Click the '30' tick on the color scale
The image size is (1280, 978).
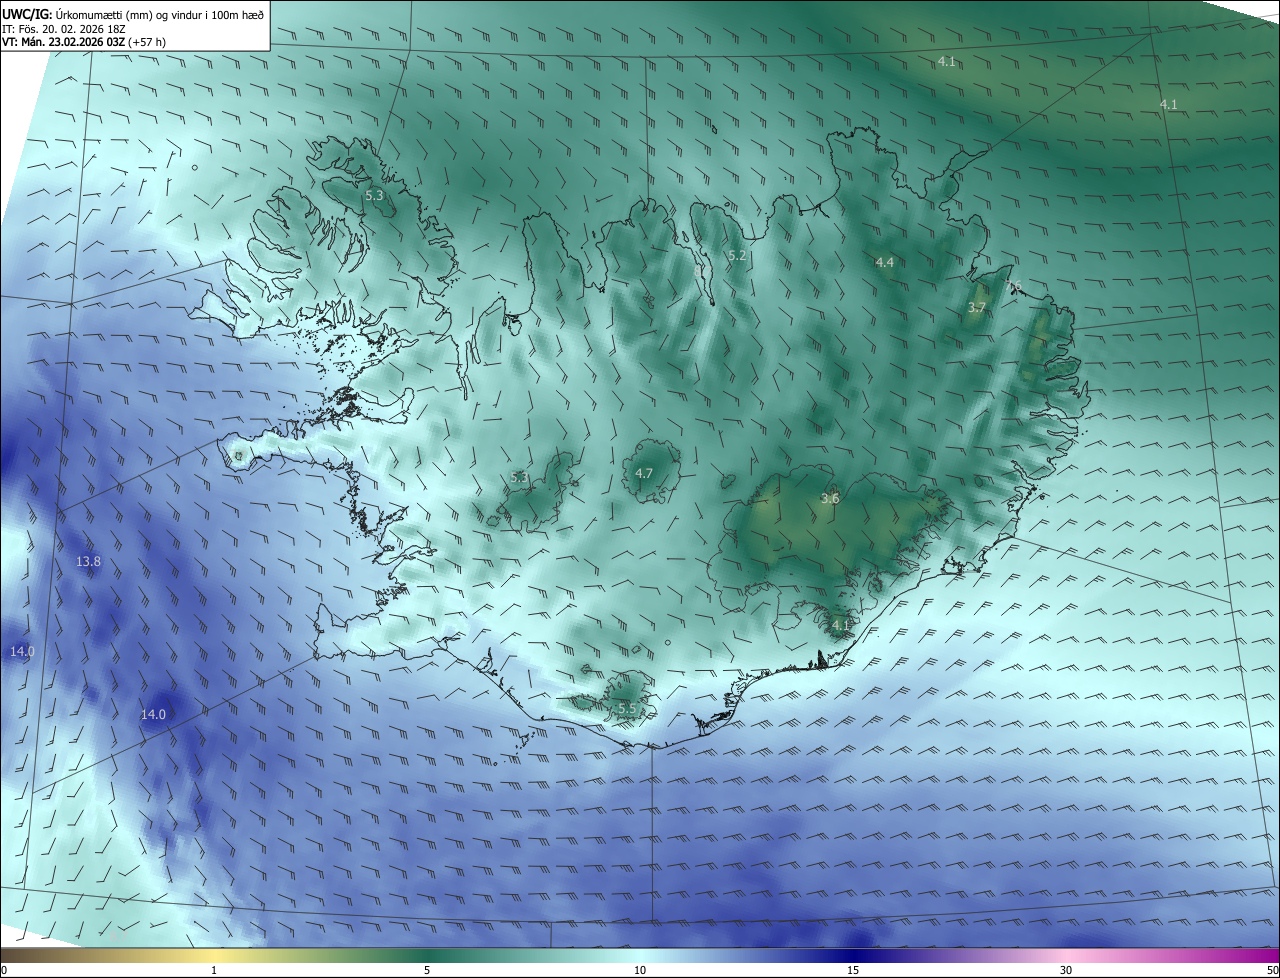1066,970
